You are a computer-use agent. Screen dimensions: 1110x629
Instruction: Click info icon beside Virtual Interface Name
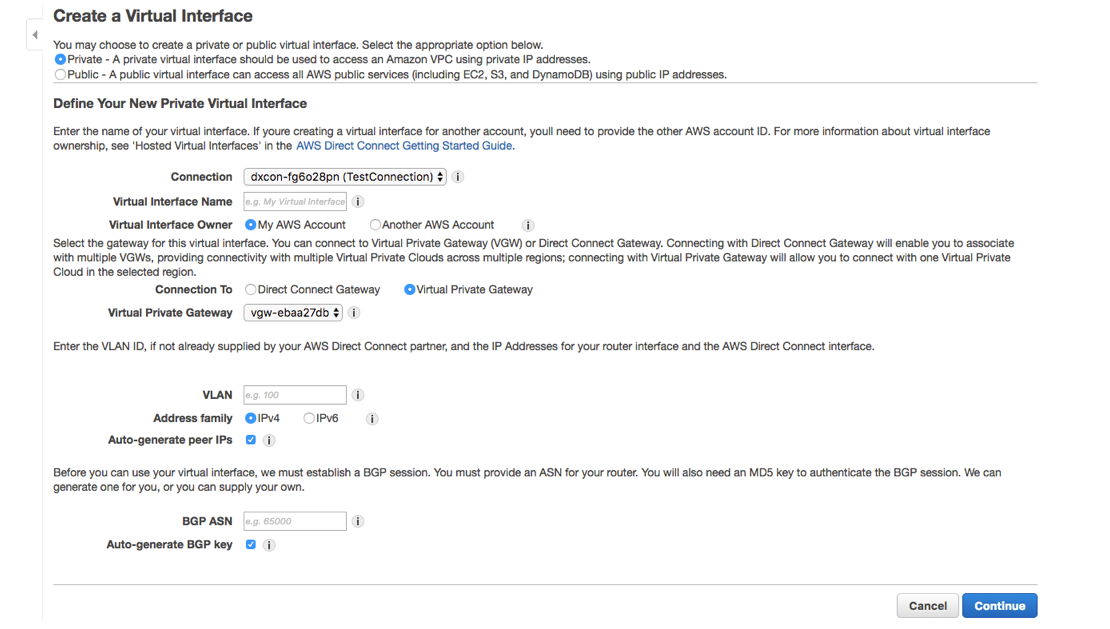pyautogui.click(x=358, y=202)
